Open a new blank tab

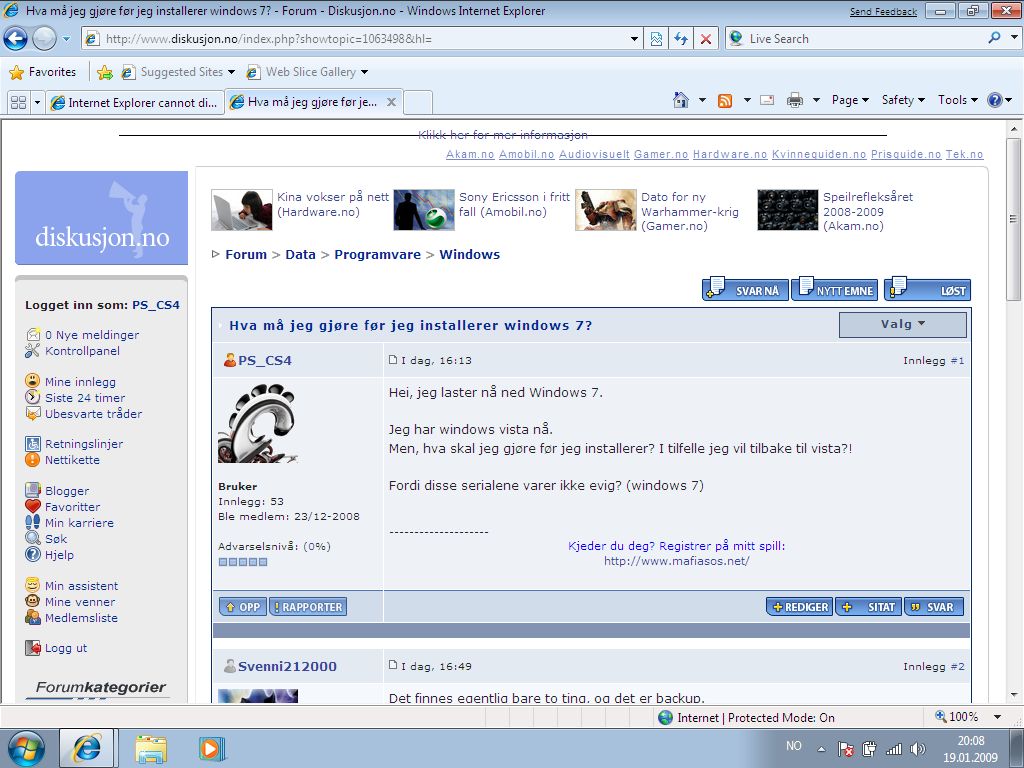point(418,103)
